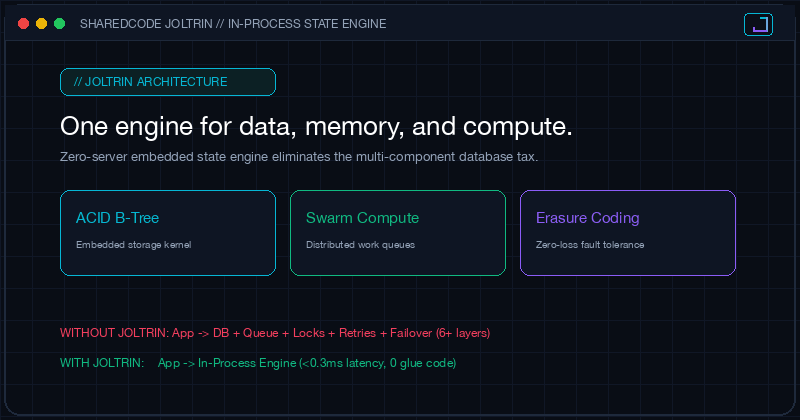This screenshot has height=420, width=800.
Task: Click 'Embedded storage kernel' description text
Action: point(134,245)
